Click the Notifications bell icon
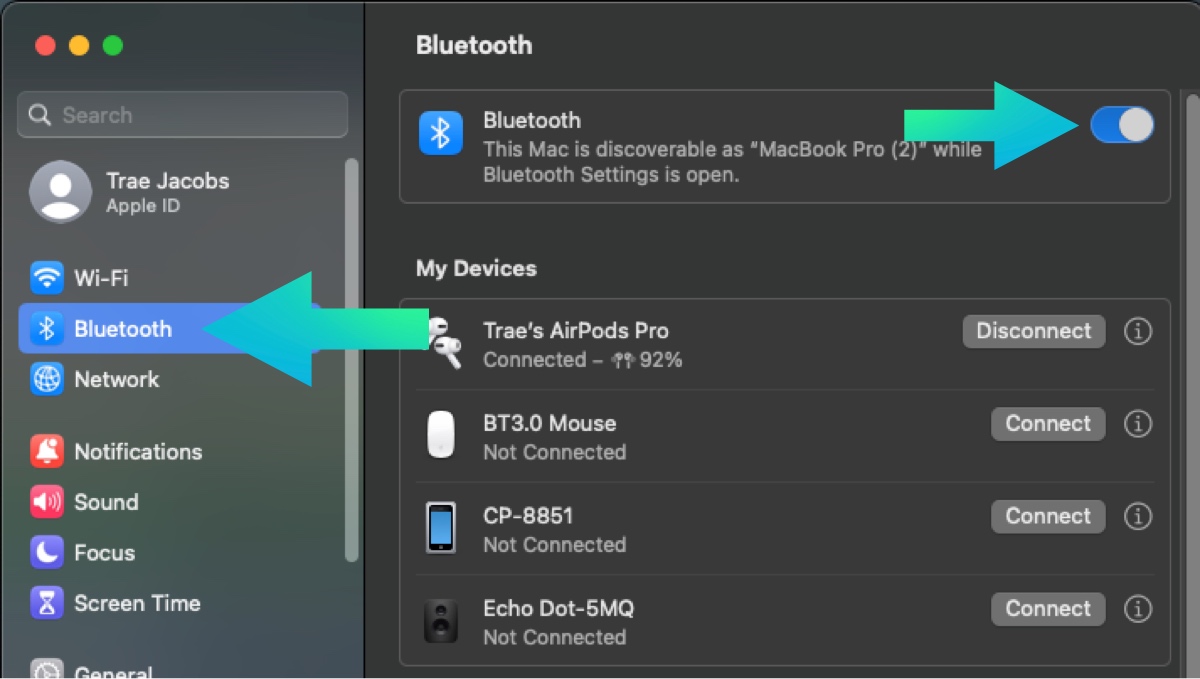The width and height of the screenshot is (1200, 679). tap(47, 452)
